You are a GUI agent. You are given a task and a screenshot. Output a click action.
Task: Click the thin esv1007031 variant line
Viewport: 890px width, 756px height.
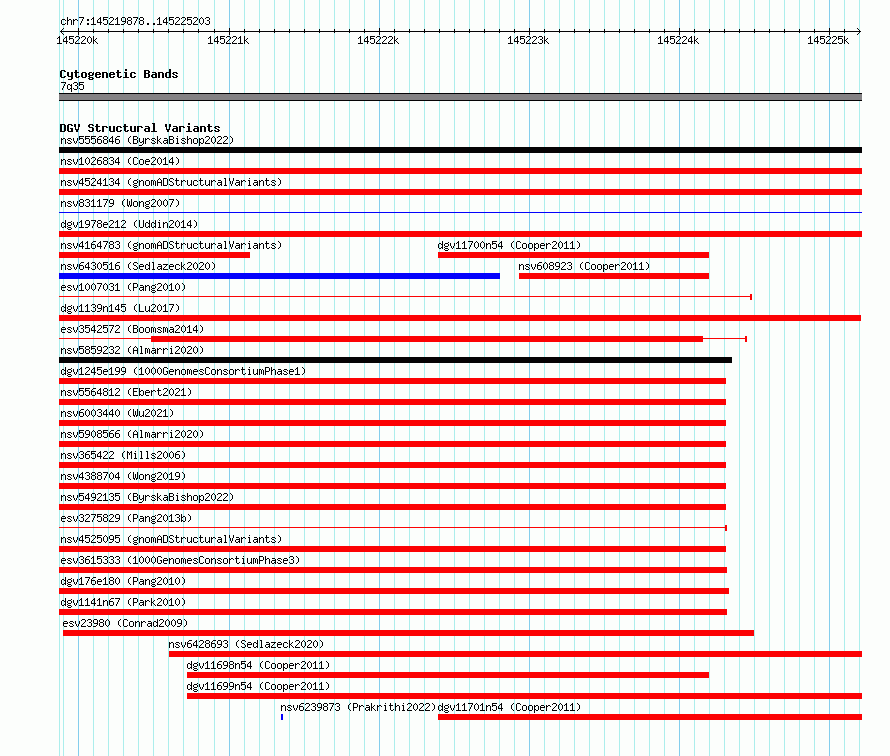point(405,296)
